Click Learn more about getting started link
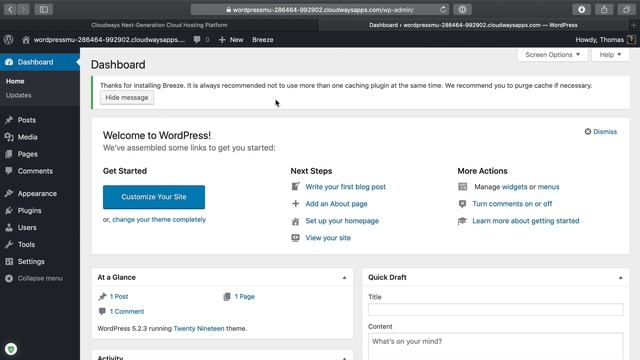This screenshot has height=360, width=640. (x=526, y=221)
